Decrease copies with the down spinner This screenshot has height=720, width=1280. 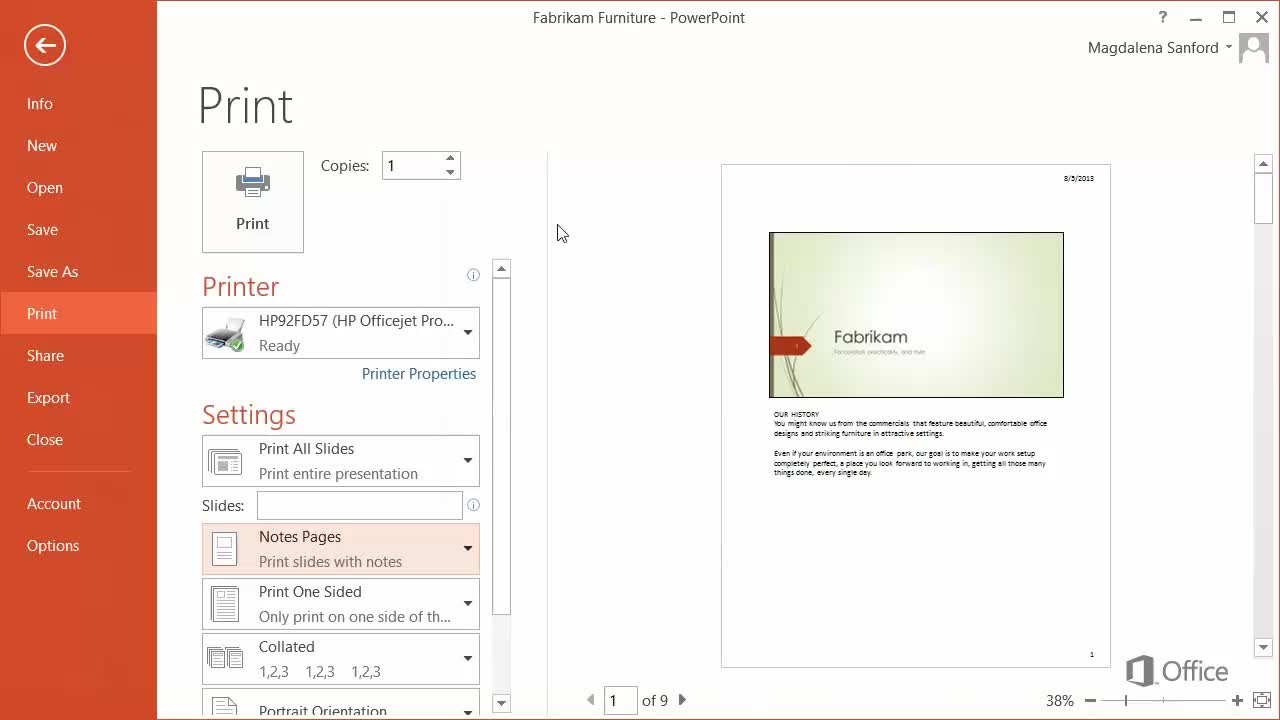click(x=450, y=172)
